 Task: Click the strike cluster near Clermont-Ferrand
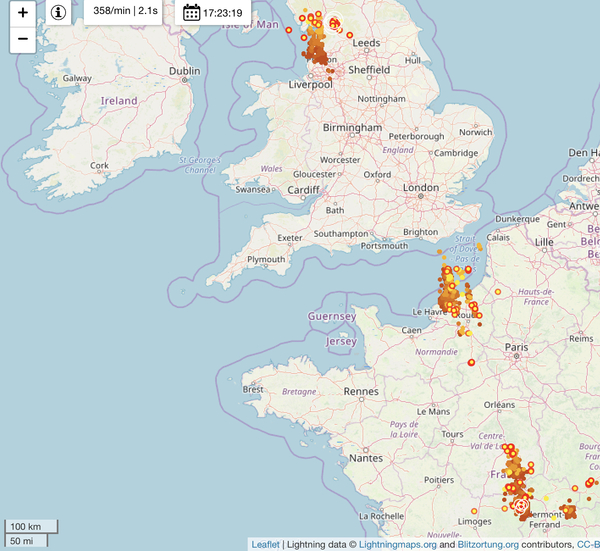pos(566,511)
